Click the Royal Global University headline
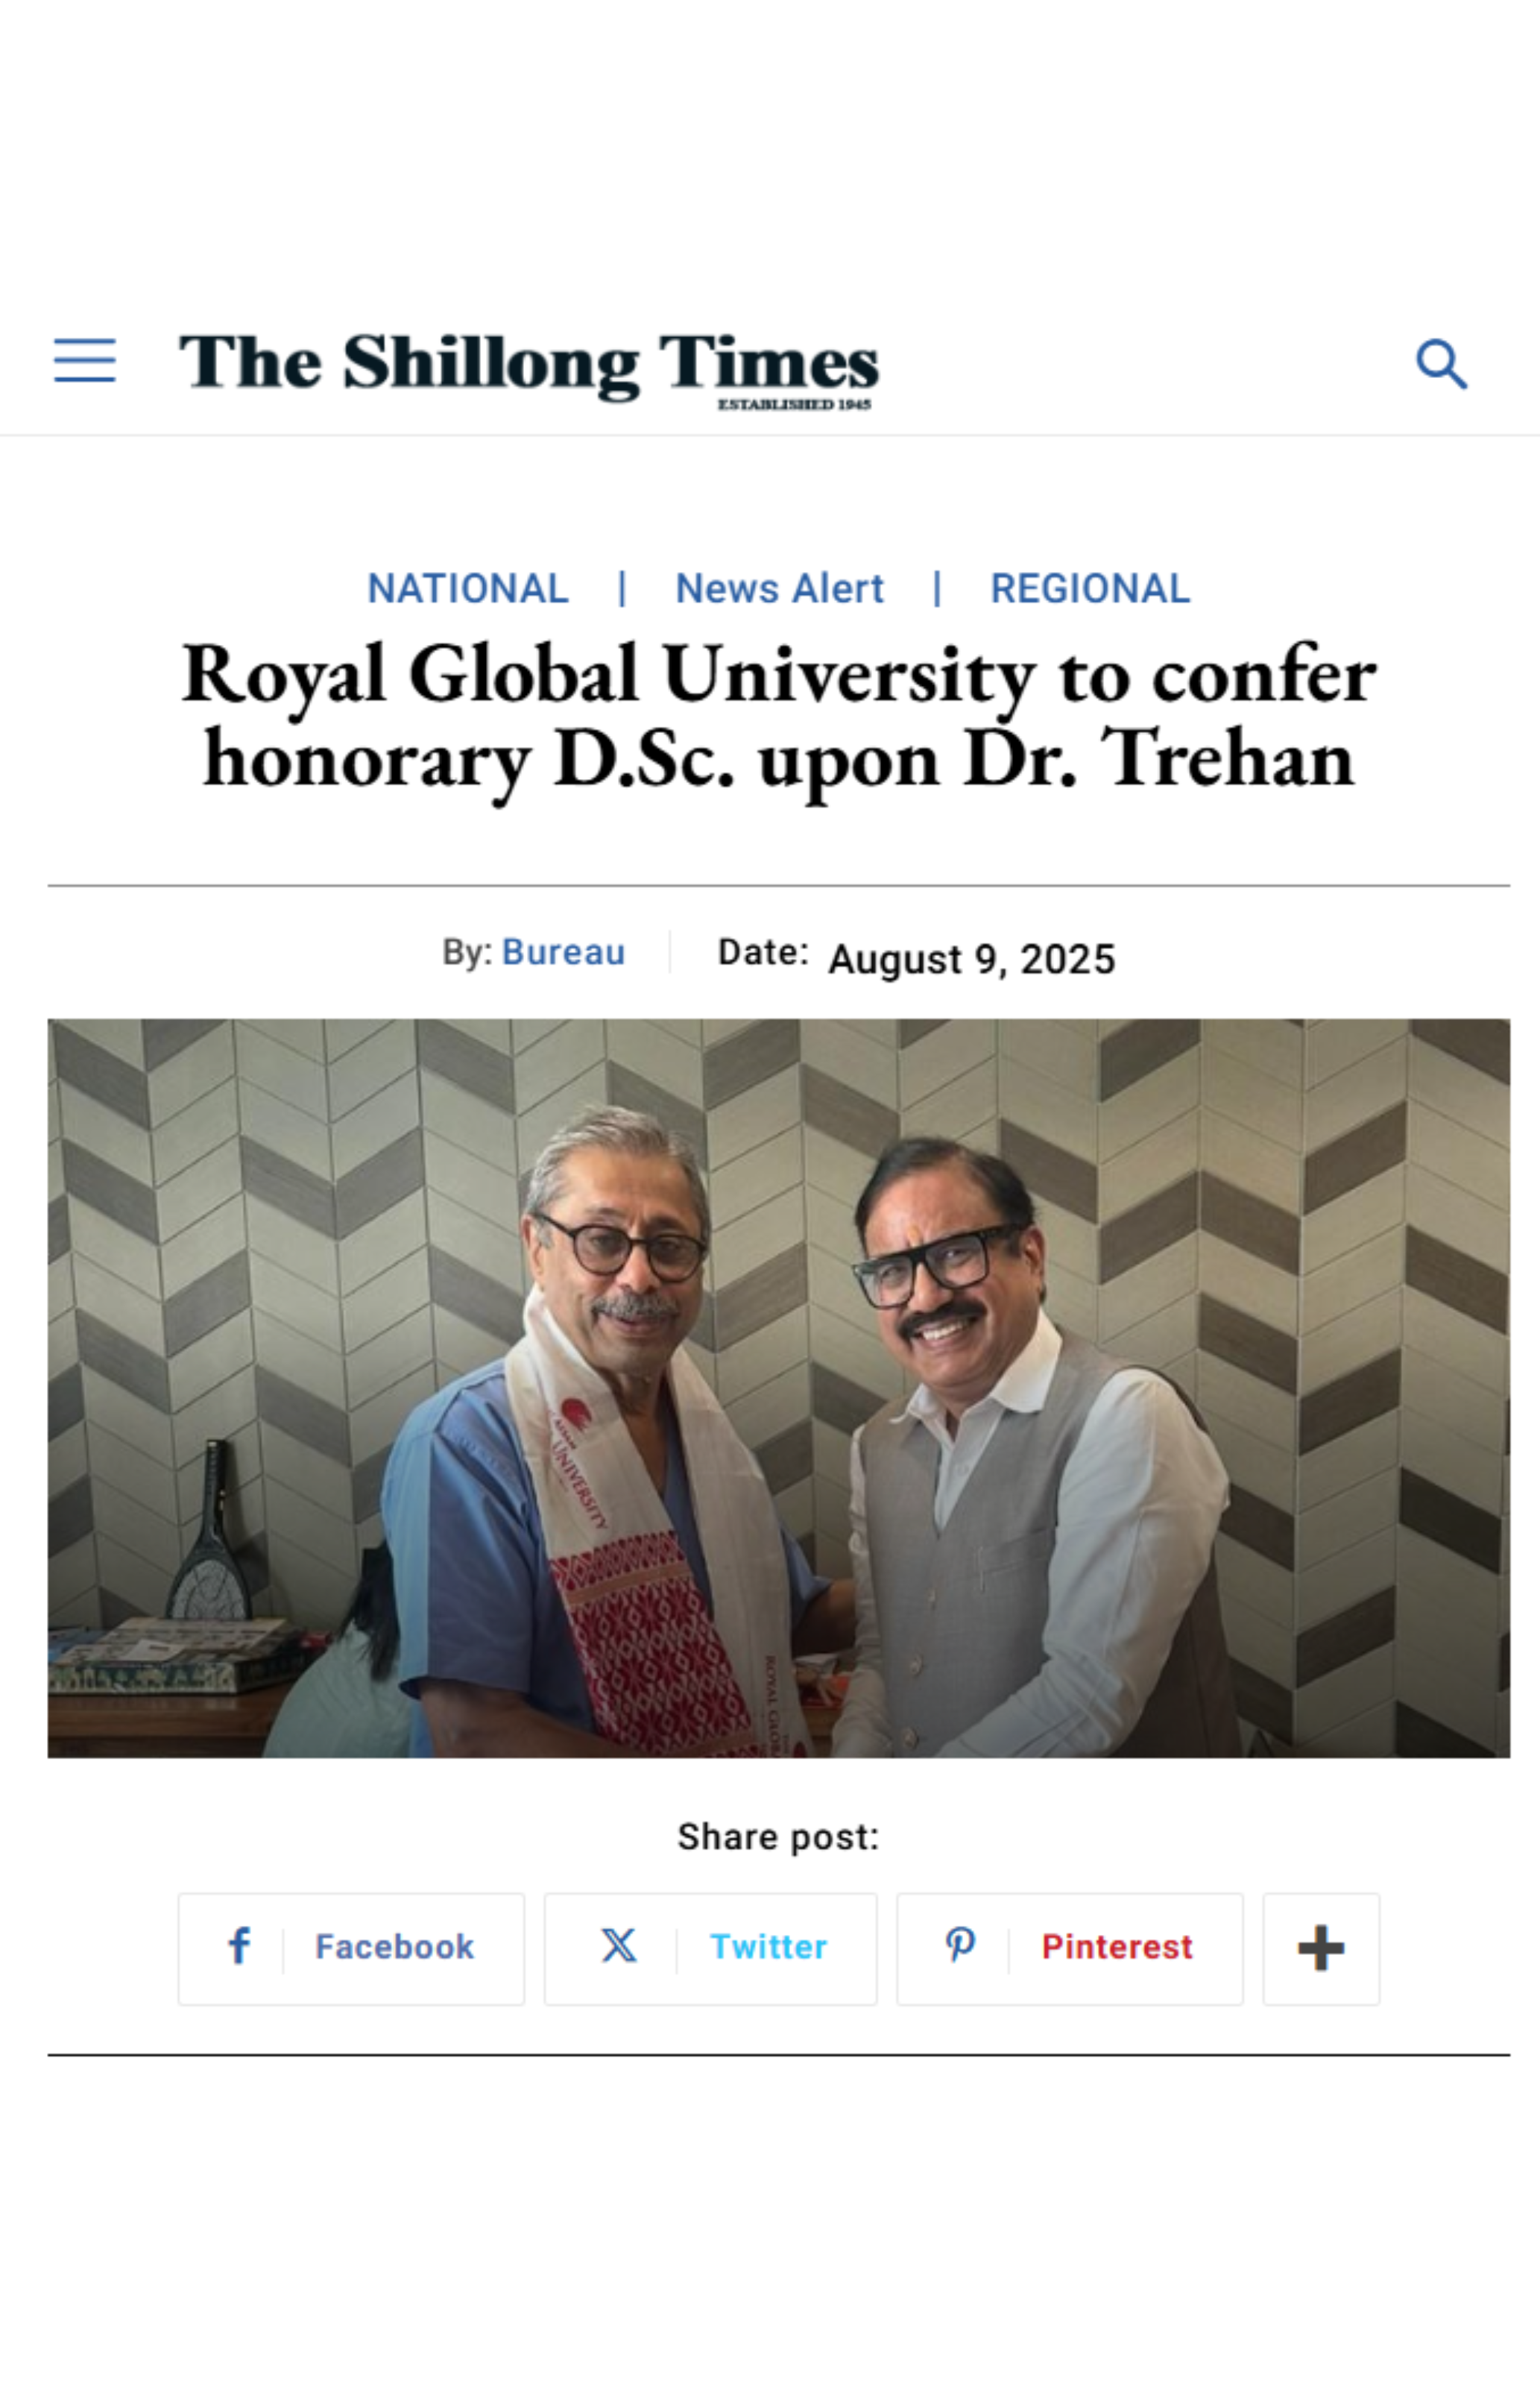 click(778, 716)
